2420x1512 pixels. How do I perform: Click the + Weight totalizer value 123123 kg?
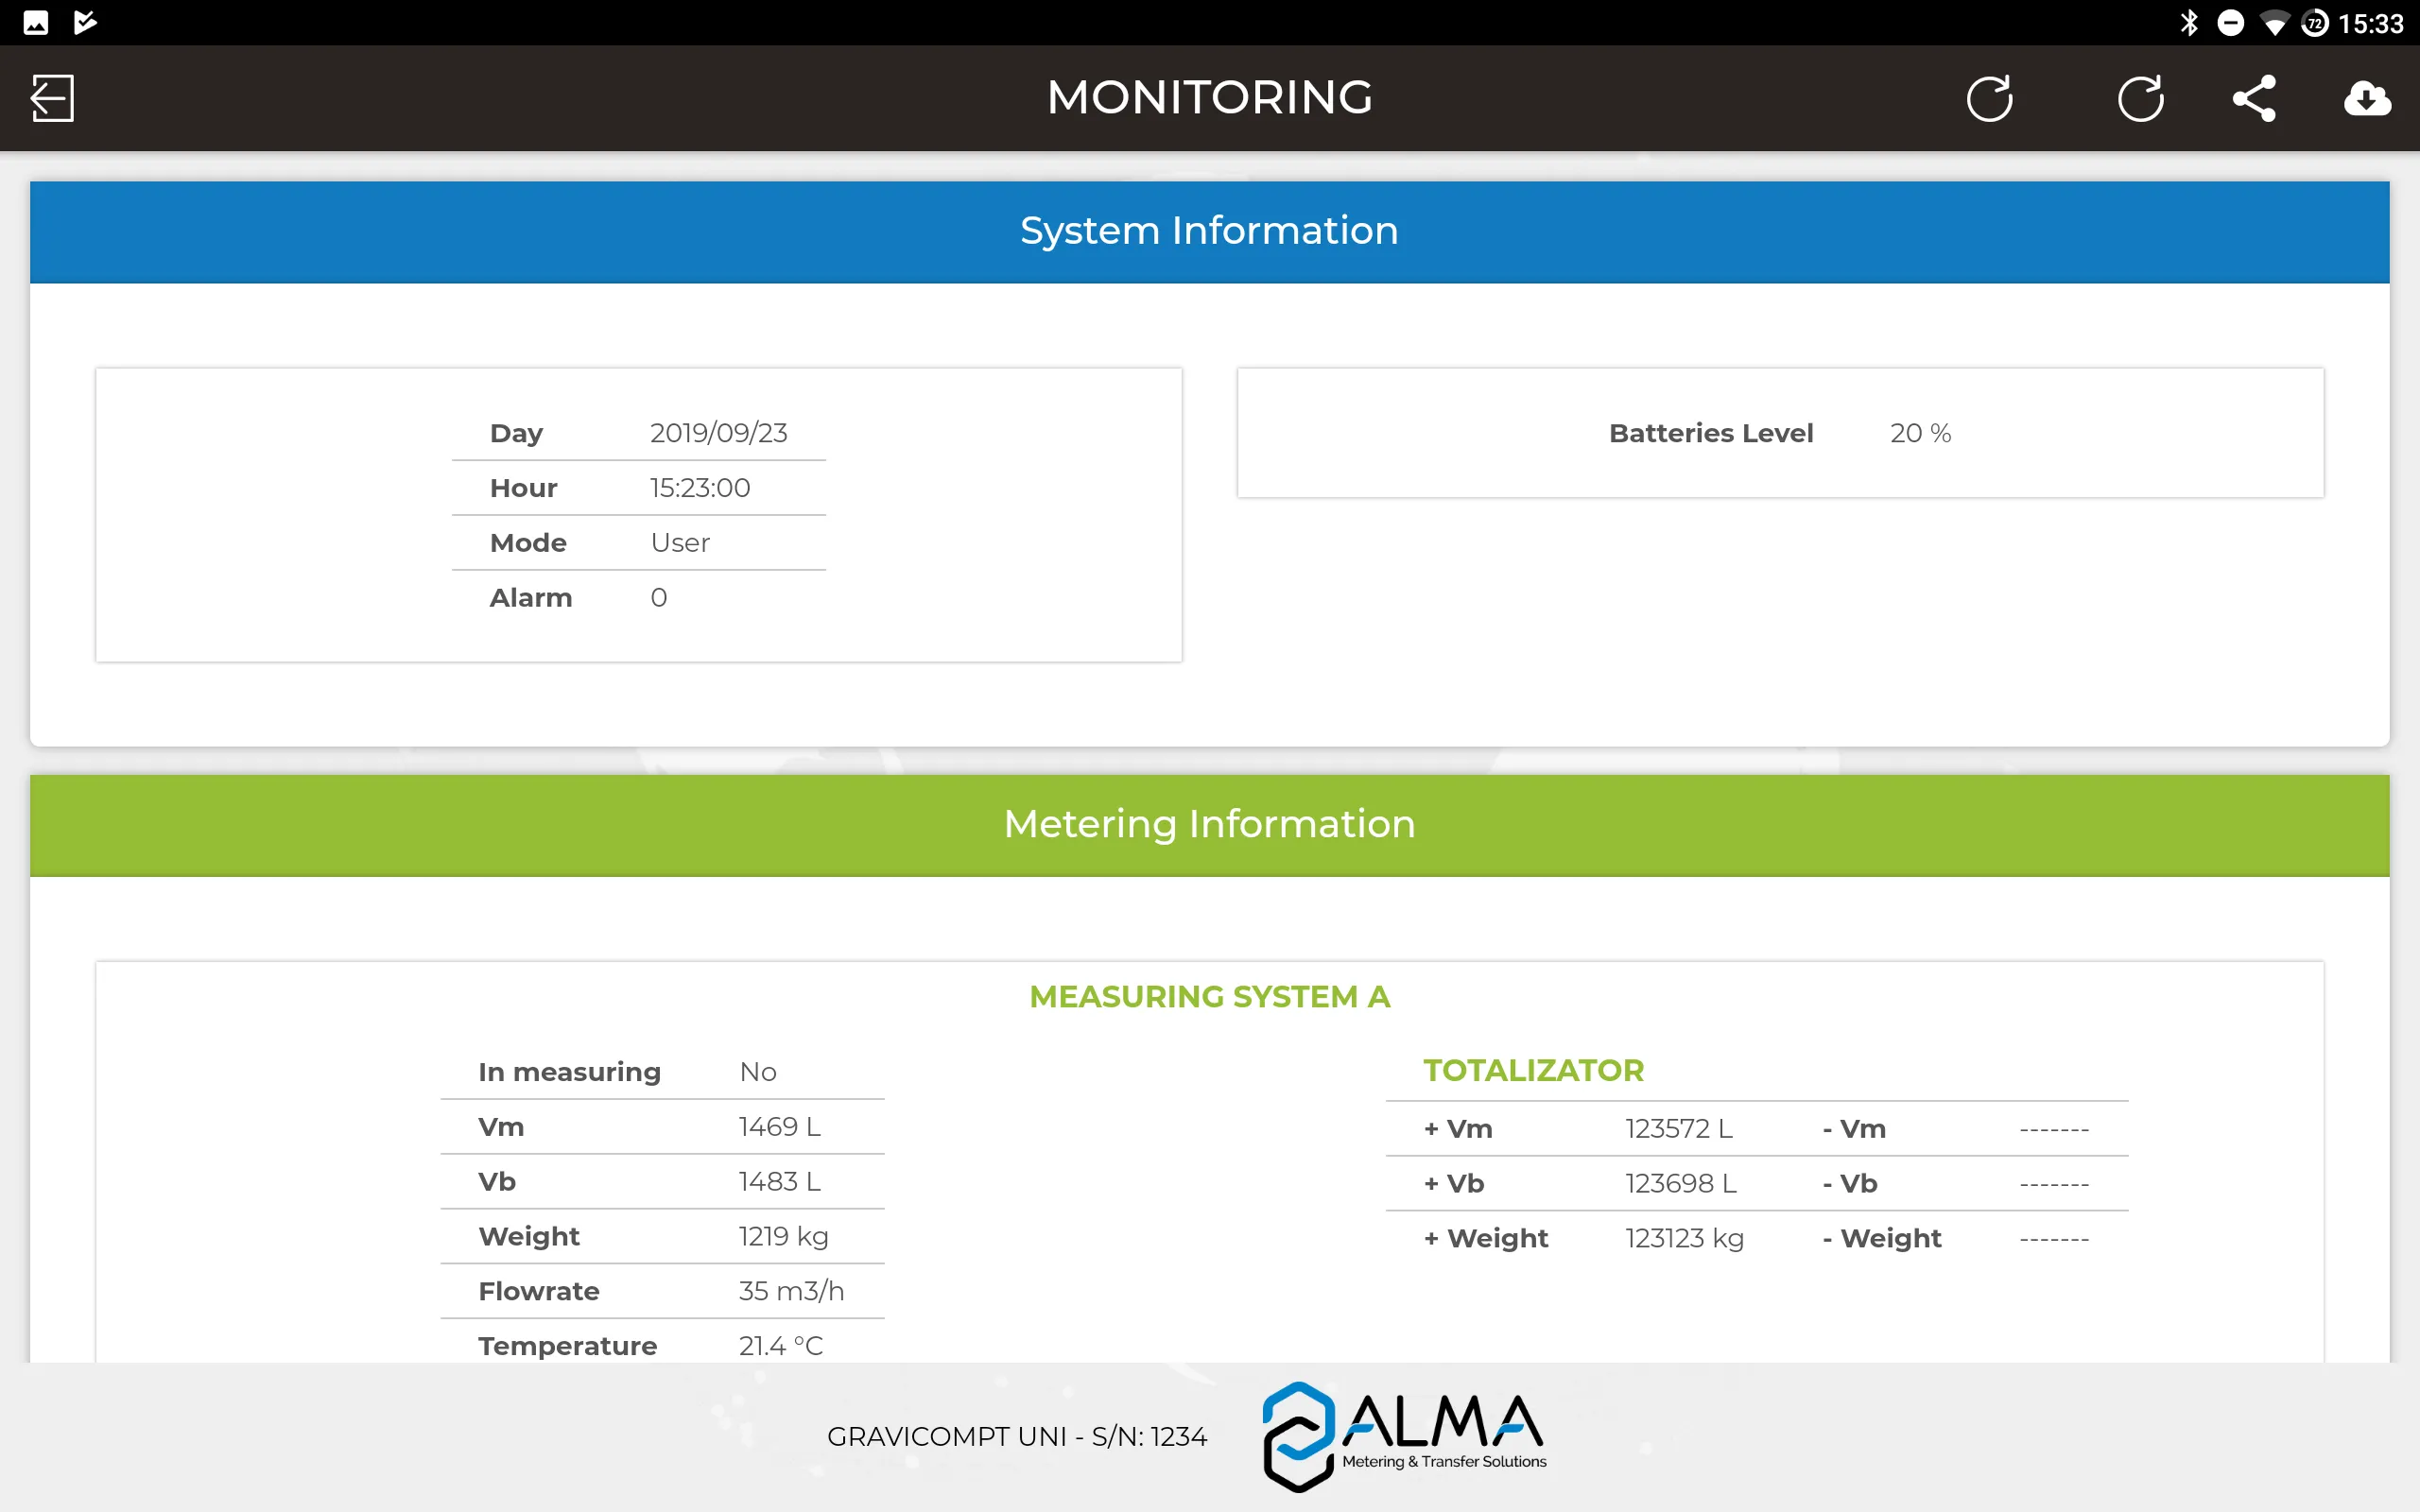(x=1685, y=1239)
